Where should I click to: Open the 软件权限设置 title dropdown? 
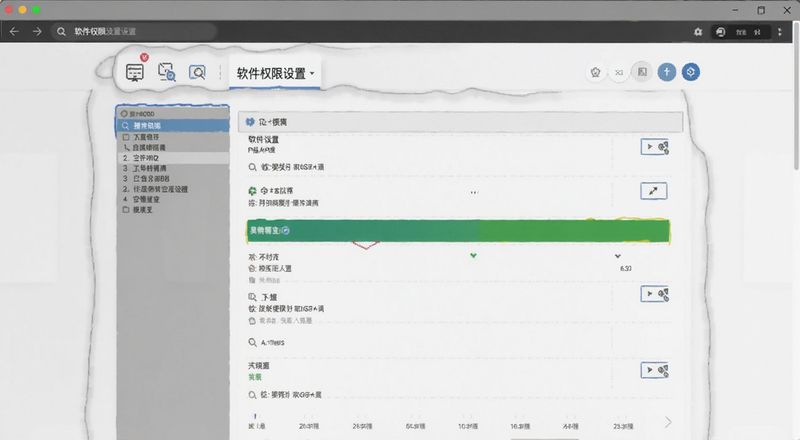pos(276,74)
